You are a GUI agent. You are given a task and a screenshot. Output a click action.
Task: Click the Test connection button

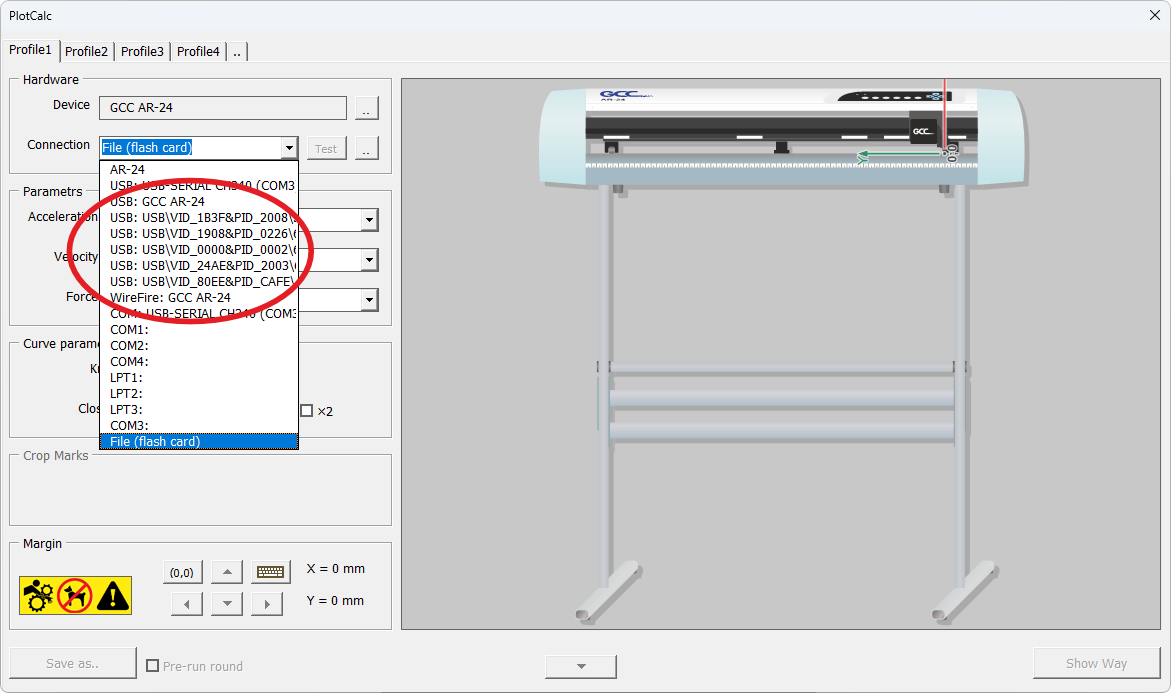326,149
